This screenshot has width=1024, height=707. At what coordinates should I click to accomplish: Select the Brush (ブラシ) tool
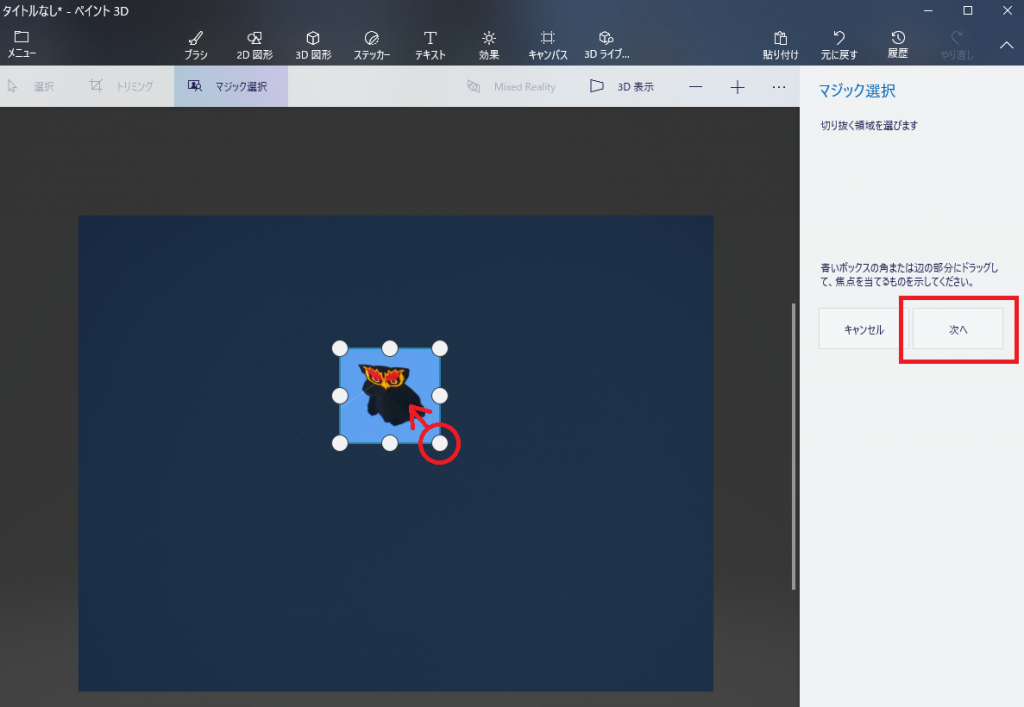tap(196, 44)
